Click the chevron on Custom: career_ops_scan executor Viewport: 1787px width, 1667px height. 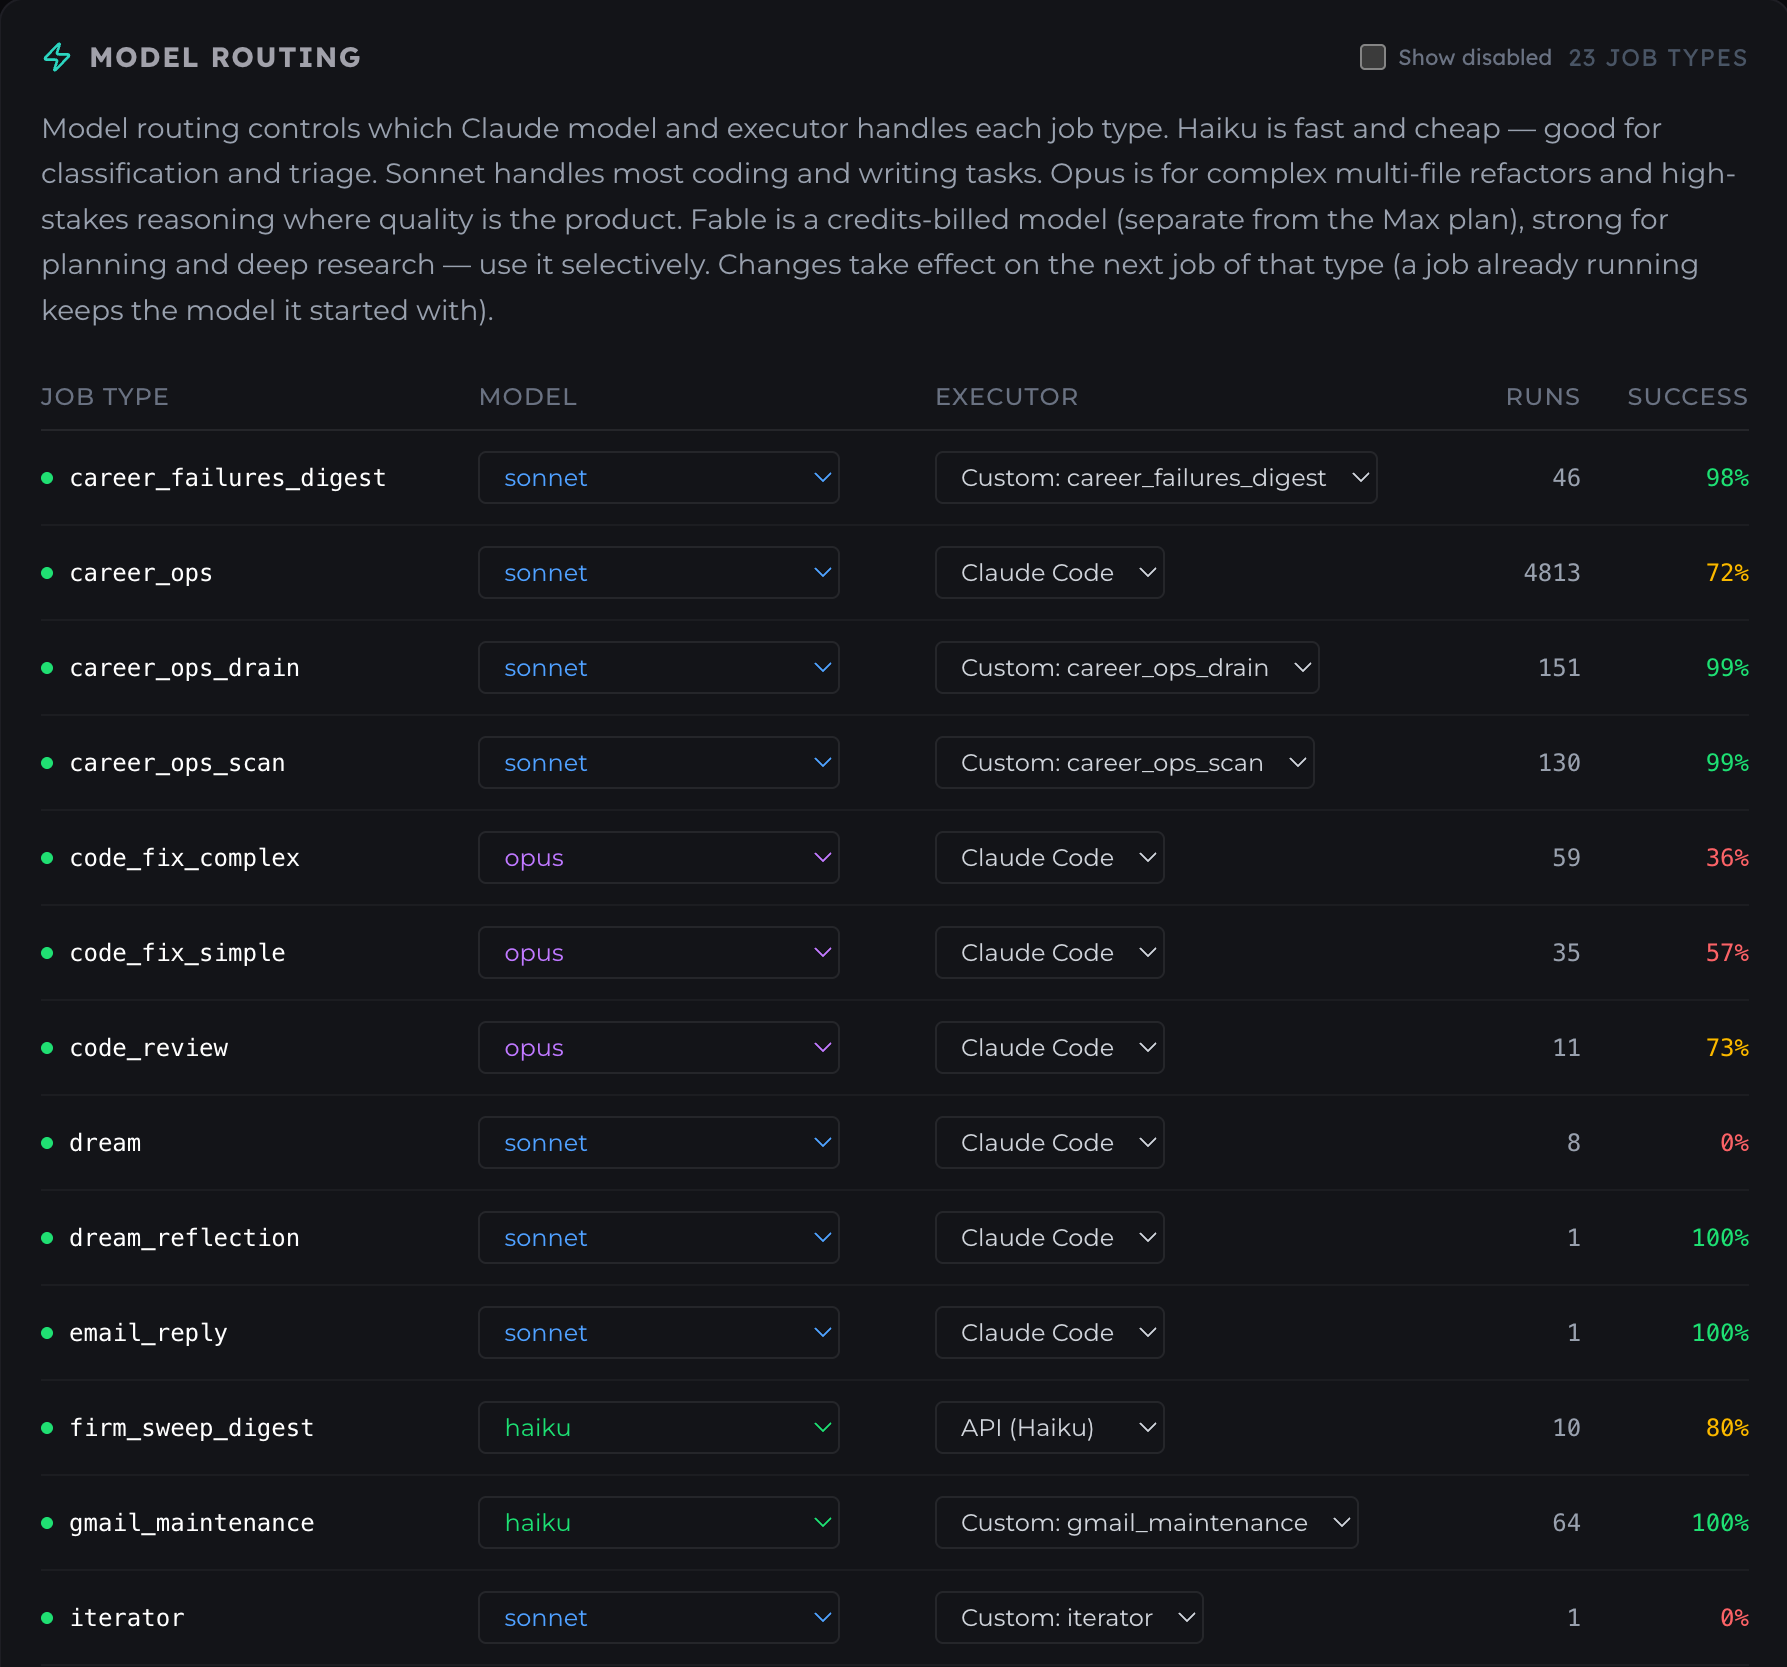1298,763
